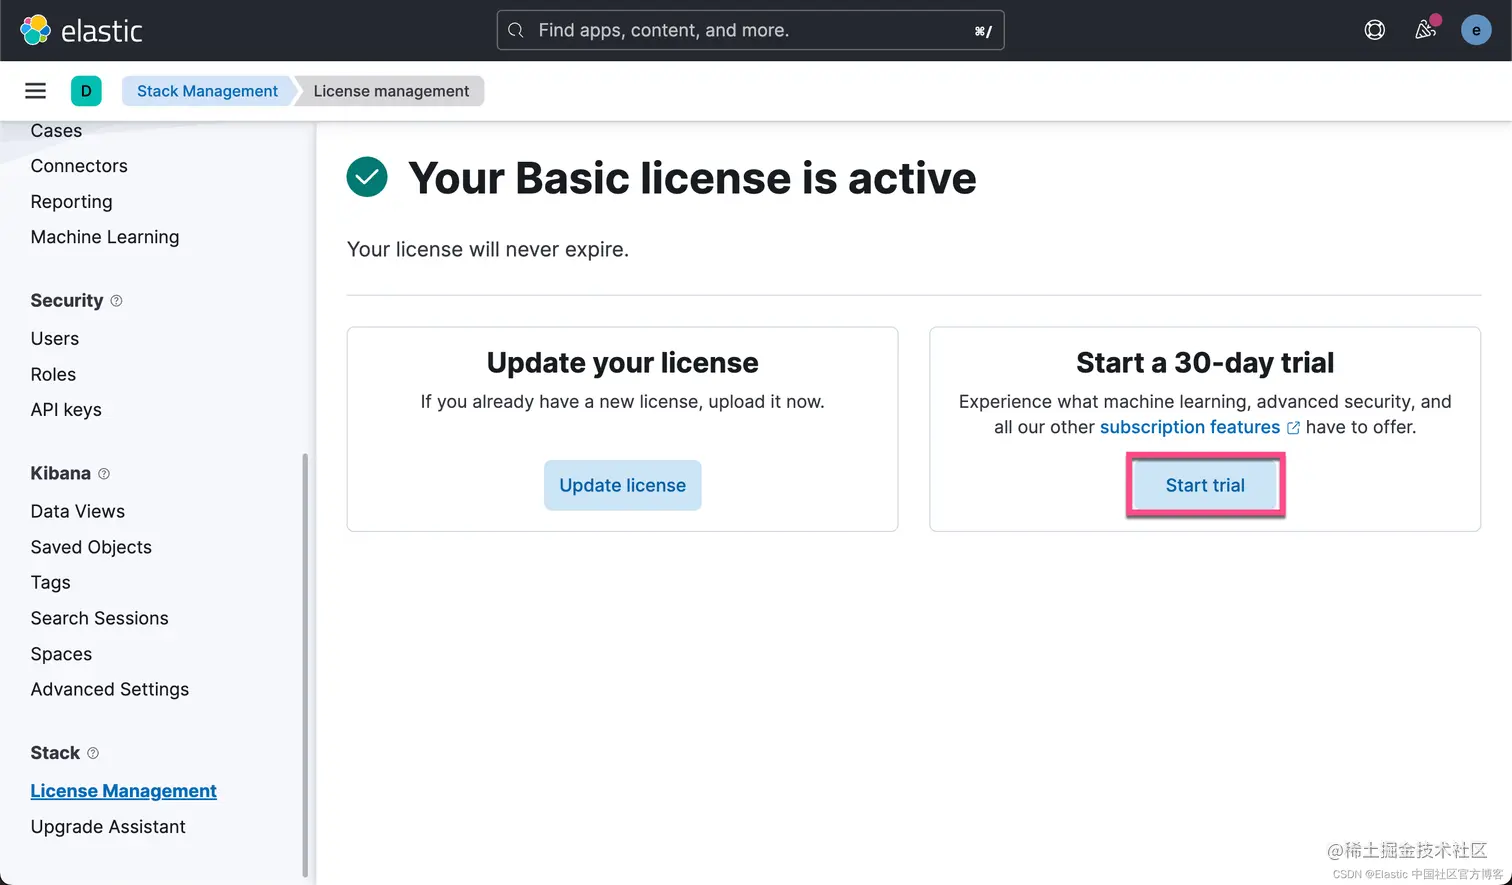Open Cases in the sidebar
Viewport: 1512px width, 885px height.
56,131
